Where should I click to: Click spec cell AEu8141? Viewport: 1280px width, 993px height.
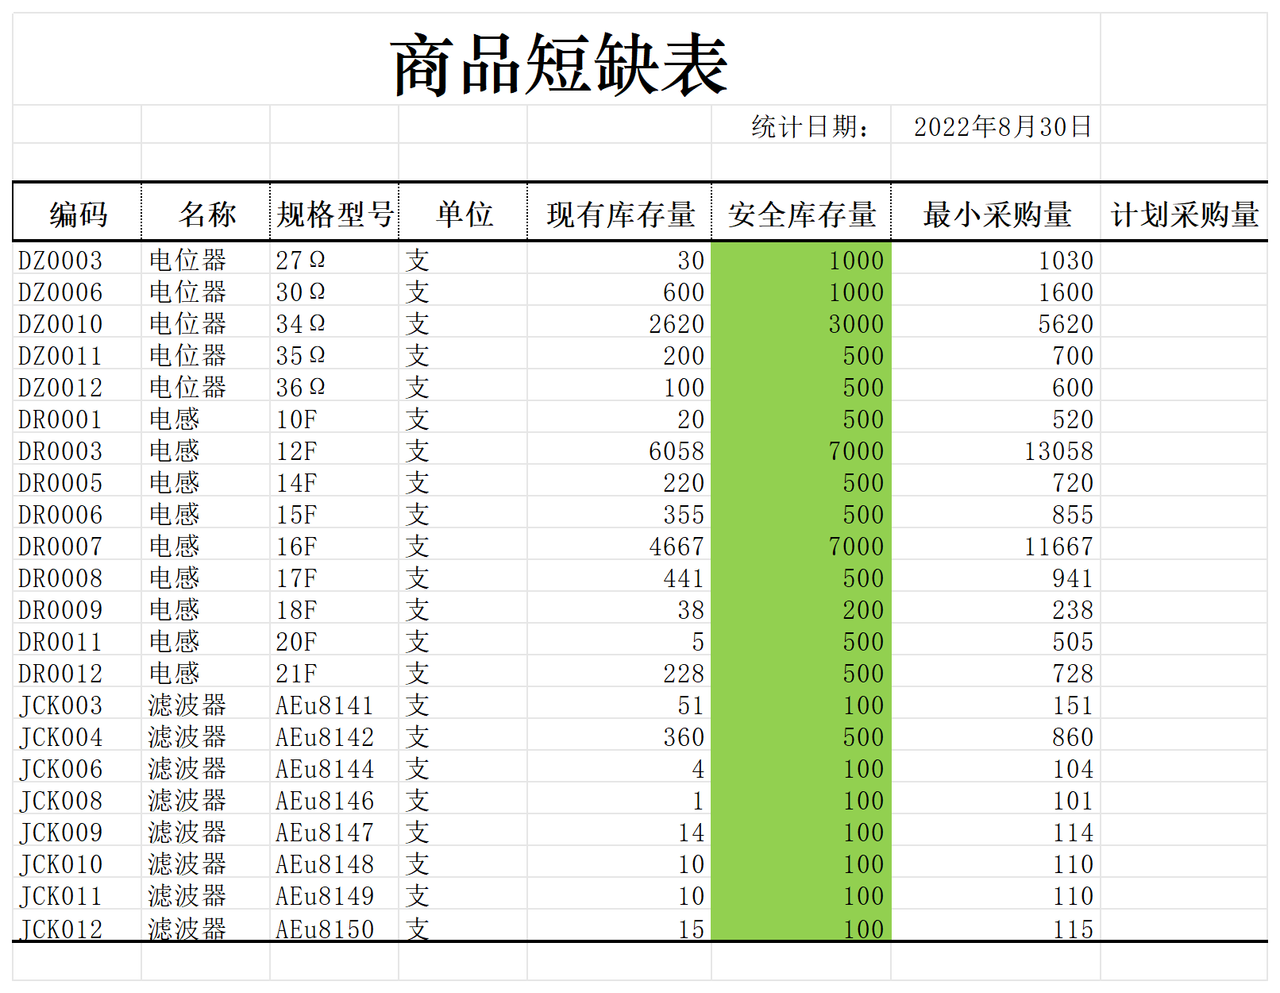tap(334, 705)
